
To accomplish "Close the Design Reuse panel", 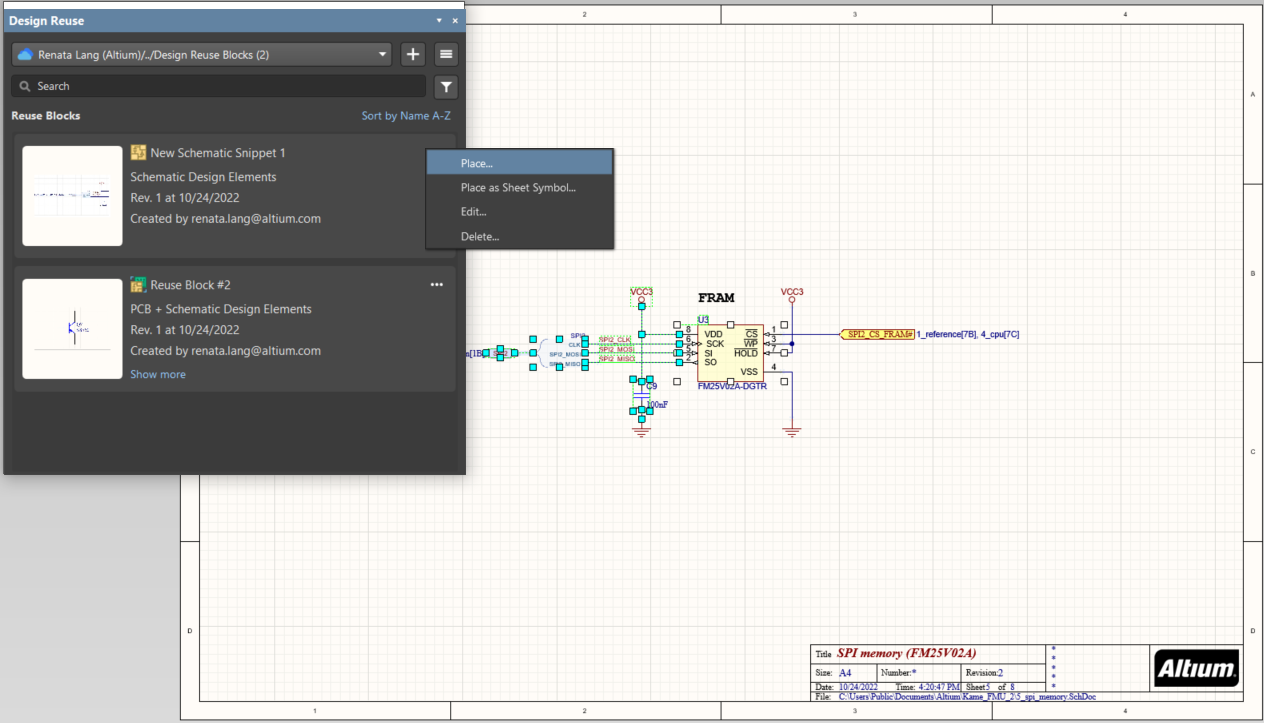I will click(x=455, y=21).
